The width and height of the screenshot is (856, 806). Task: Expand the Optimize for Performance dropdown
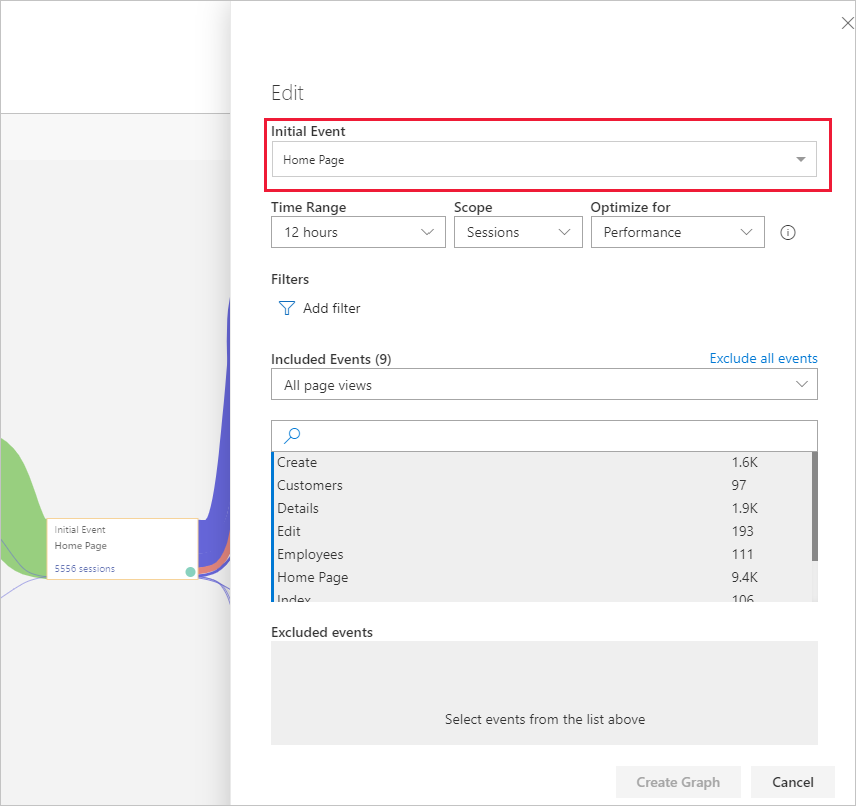(x=677, y=232)
